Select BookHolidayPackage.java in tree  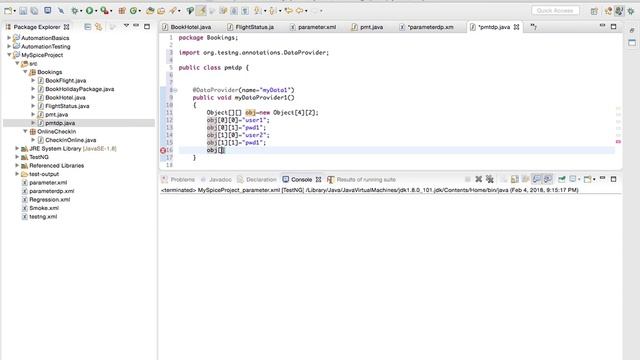80,89
